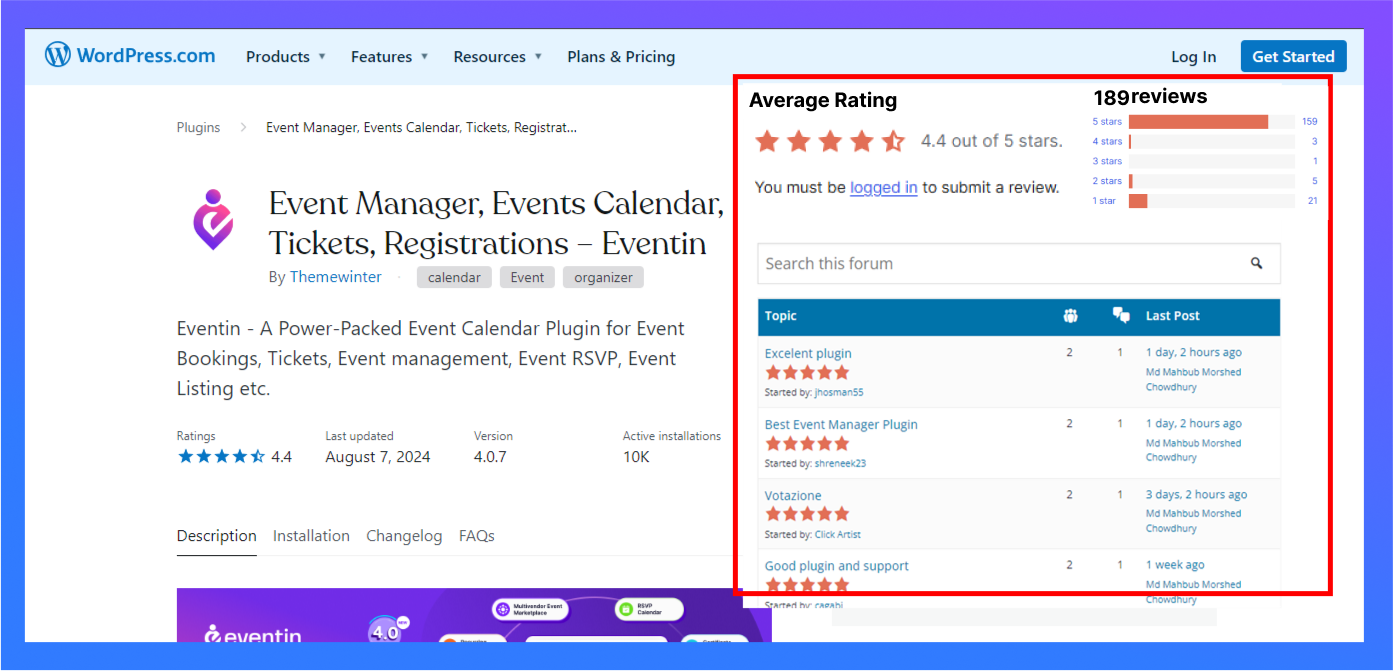Click the August 7, 2024 last updated date
This screenshot has height=671, width=1393.
pos(378,457)
